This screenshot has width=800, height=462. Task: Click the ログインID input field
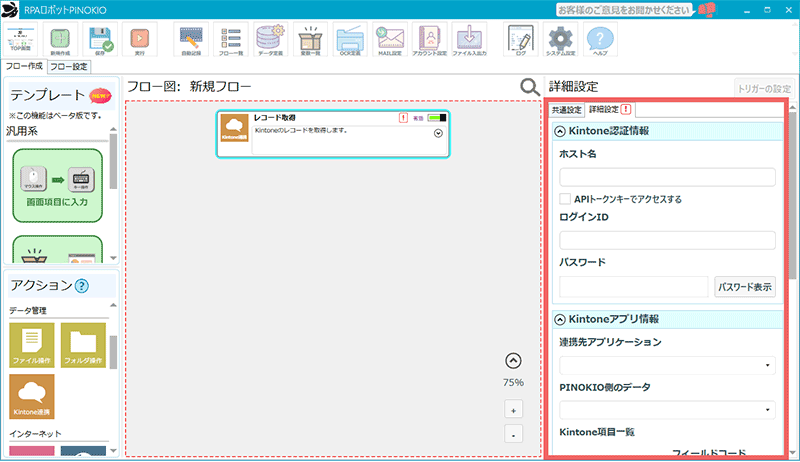point(667,240)
